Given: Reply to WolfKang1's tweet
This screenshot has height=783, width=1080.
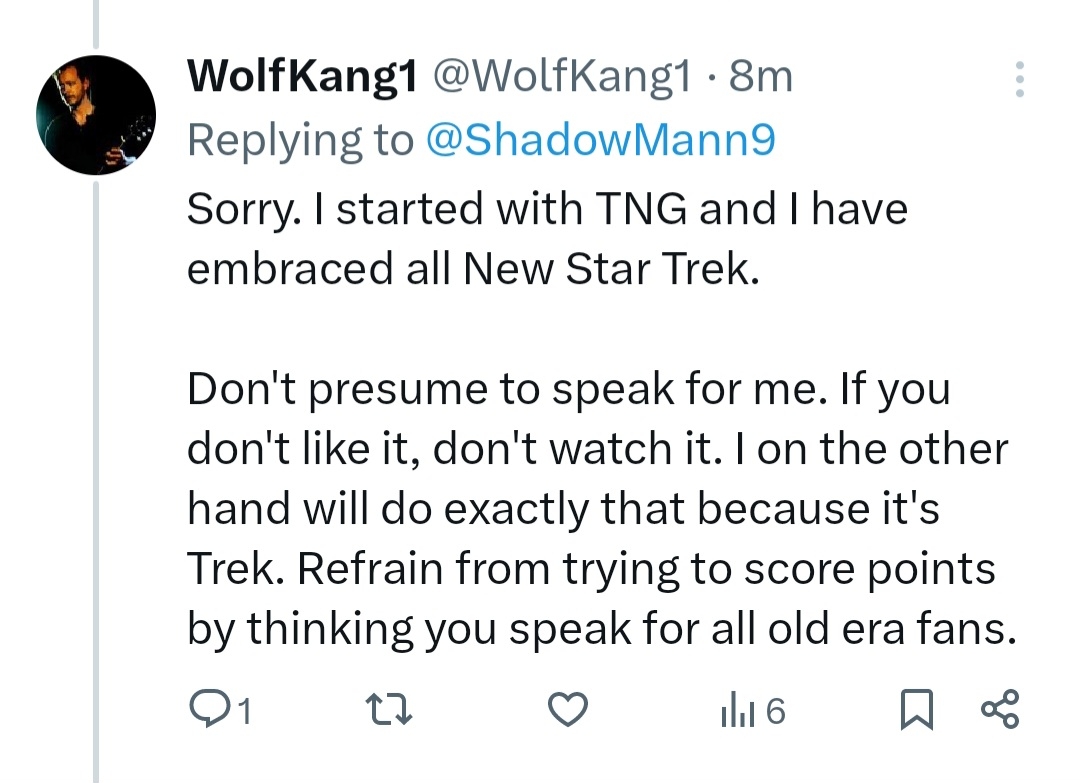Looking at the screenshot, I should tap(208, 711).
